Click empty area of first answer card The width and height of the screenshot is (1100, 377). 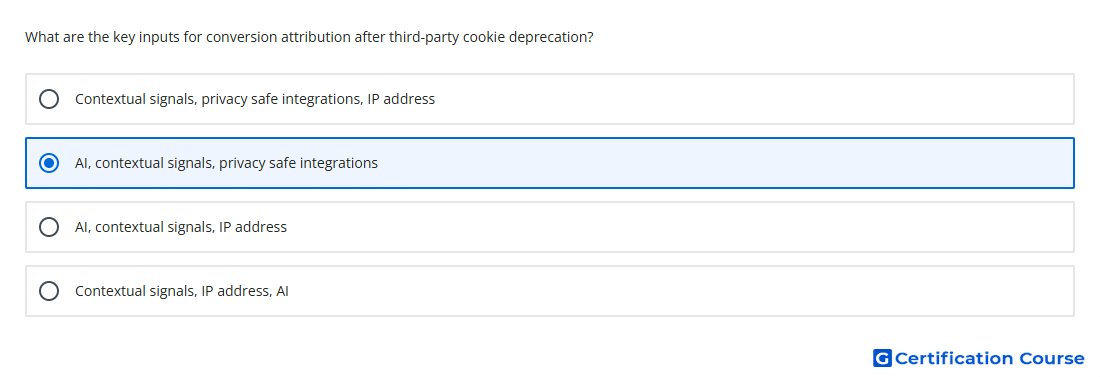[x=751, y=99]
